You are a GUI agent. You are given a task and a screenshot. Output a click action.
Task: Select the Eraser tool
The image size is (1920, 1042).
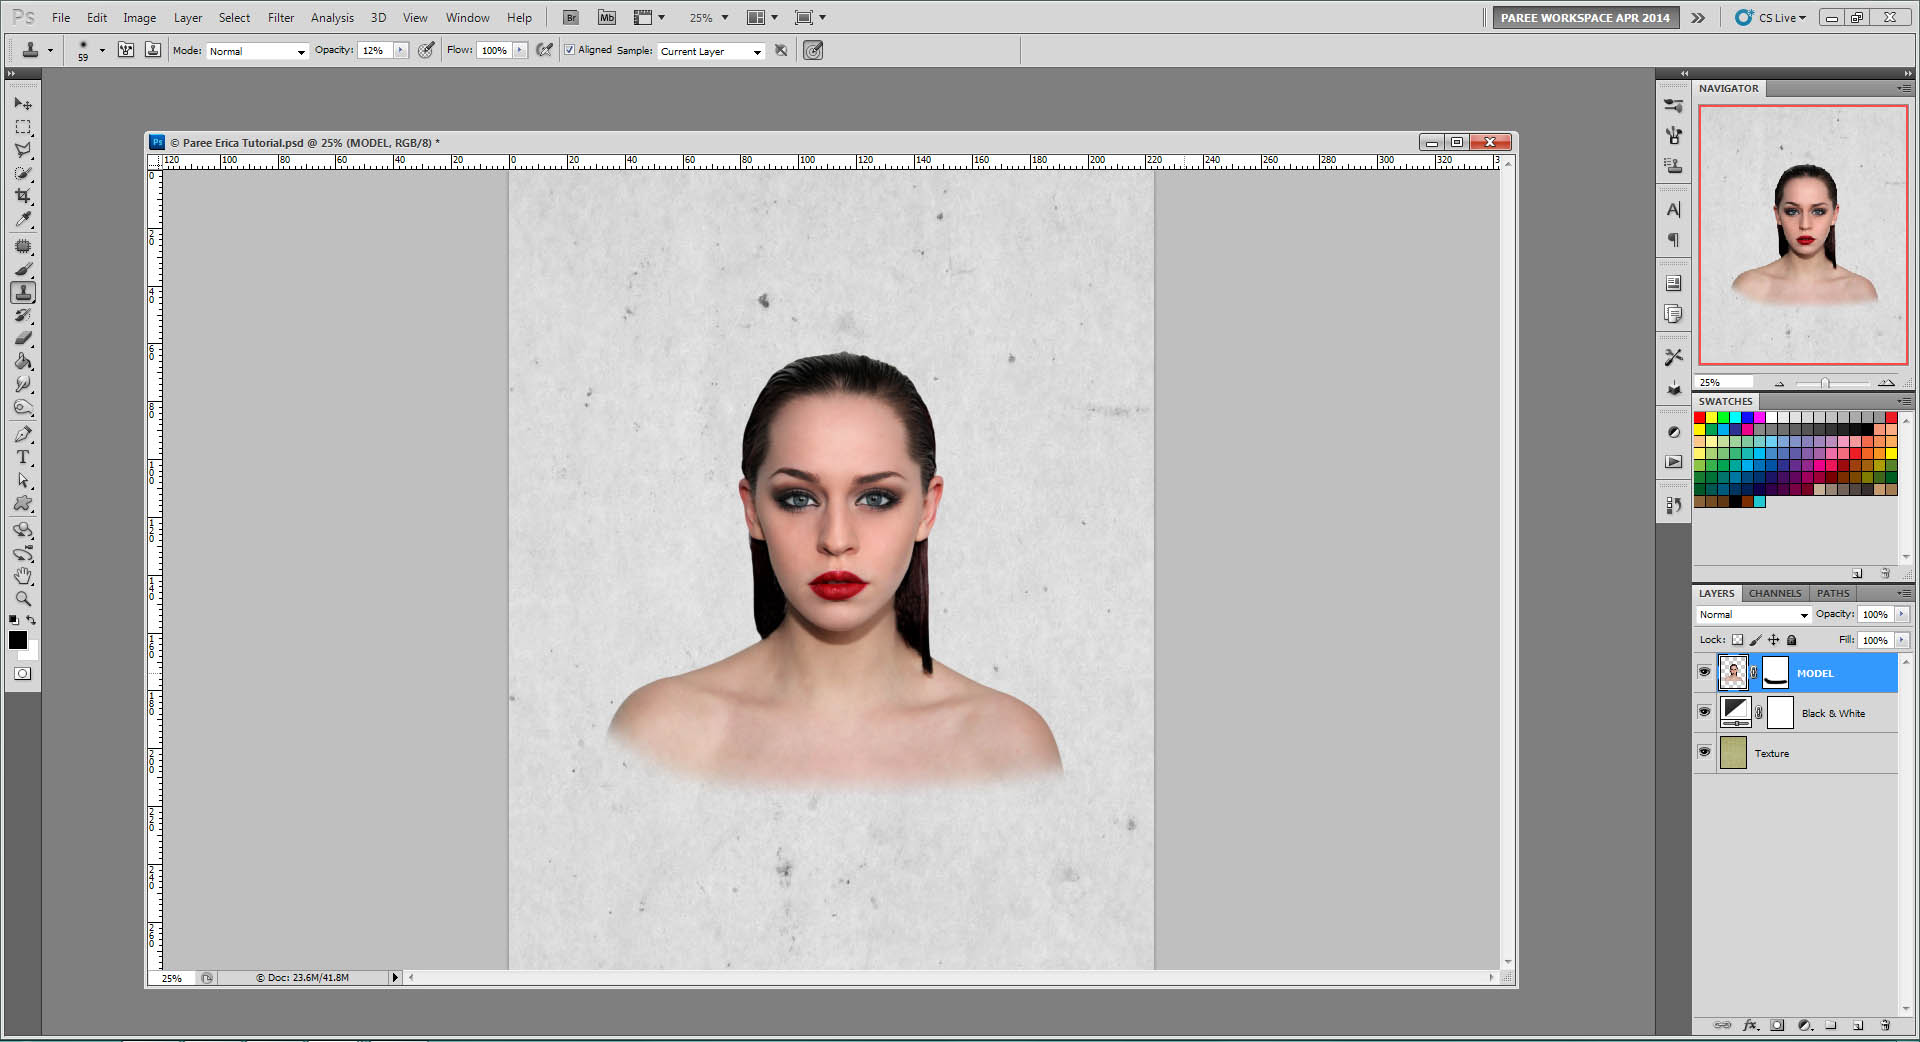tap(23, 339)
